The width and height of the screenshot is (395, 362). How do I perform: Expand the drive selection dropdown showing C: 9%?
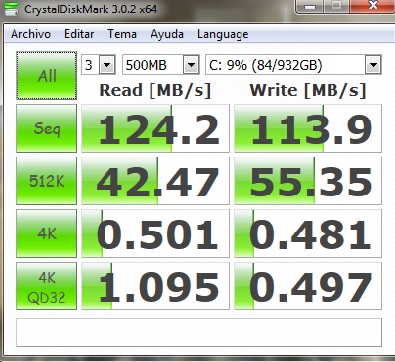pyautogui.click(x=373, y=65)
